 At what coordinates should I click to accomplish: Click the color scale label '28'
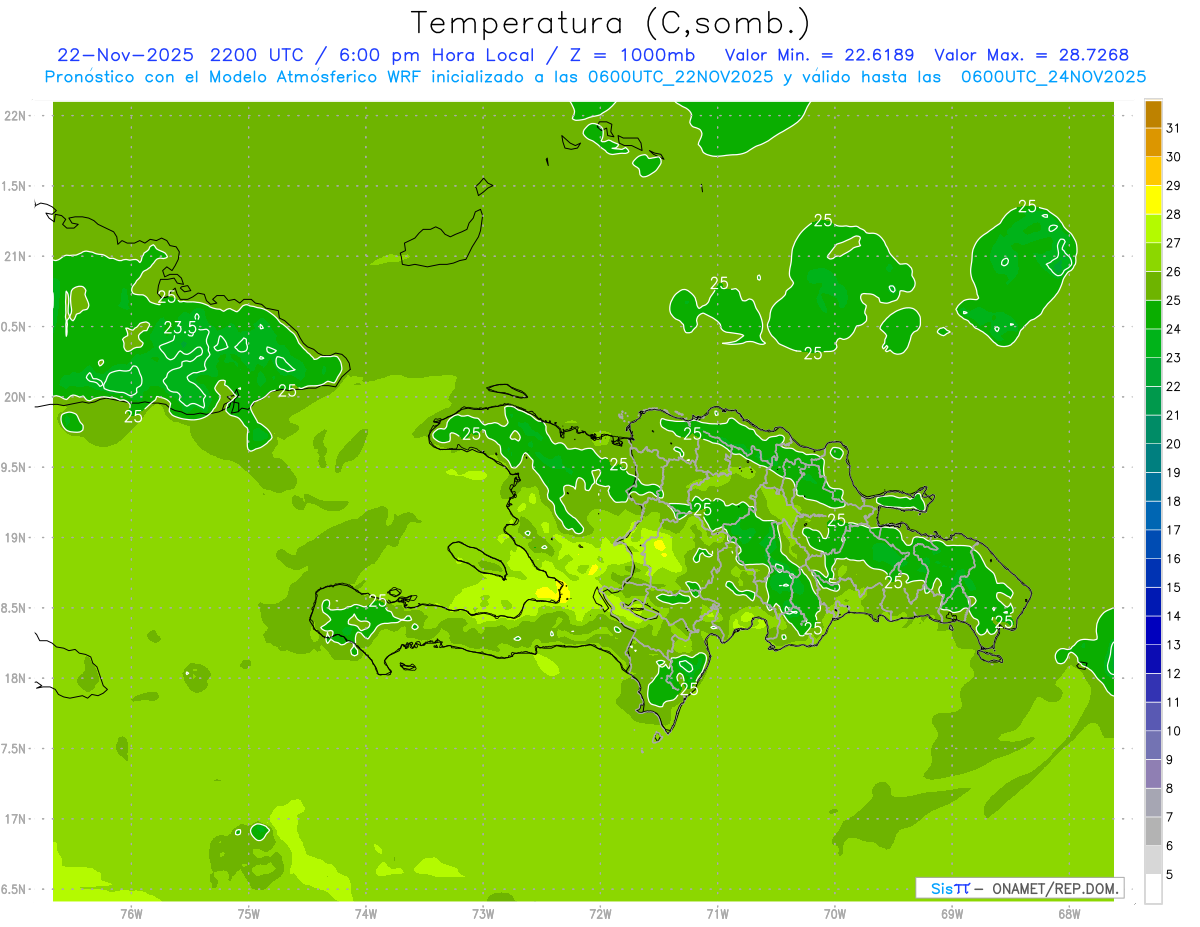click(x=1173, y=214)
